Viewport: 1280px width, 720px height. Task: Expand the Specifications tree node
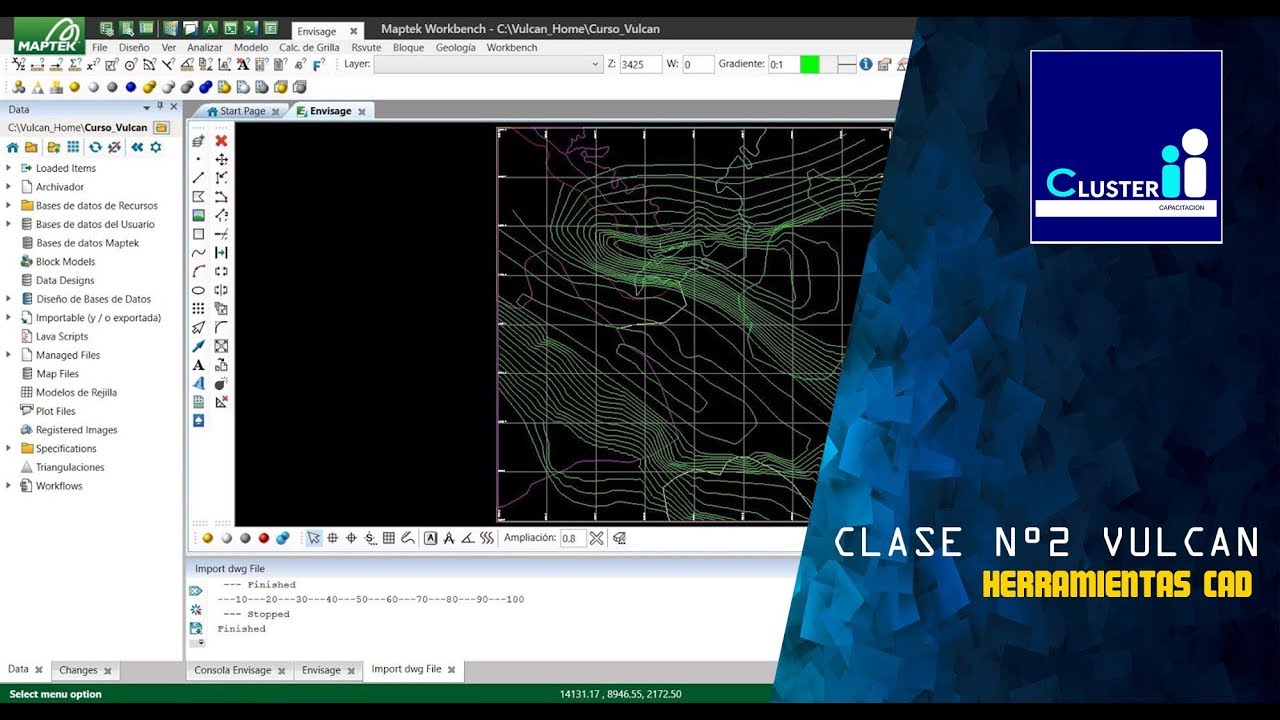9,448
